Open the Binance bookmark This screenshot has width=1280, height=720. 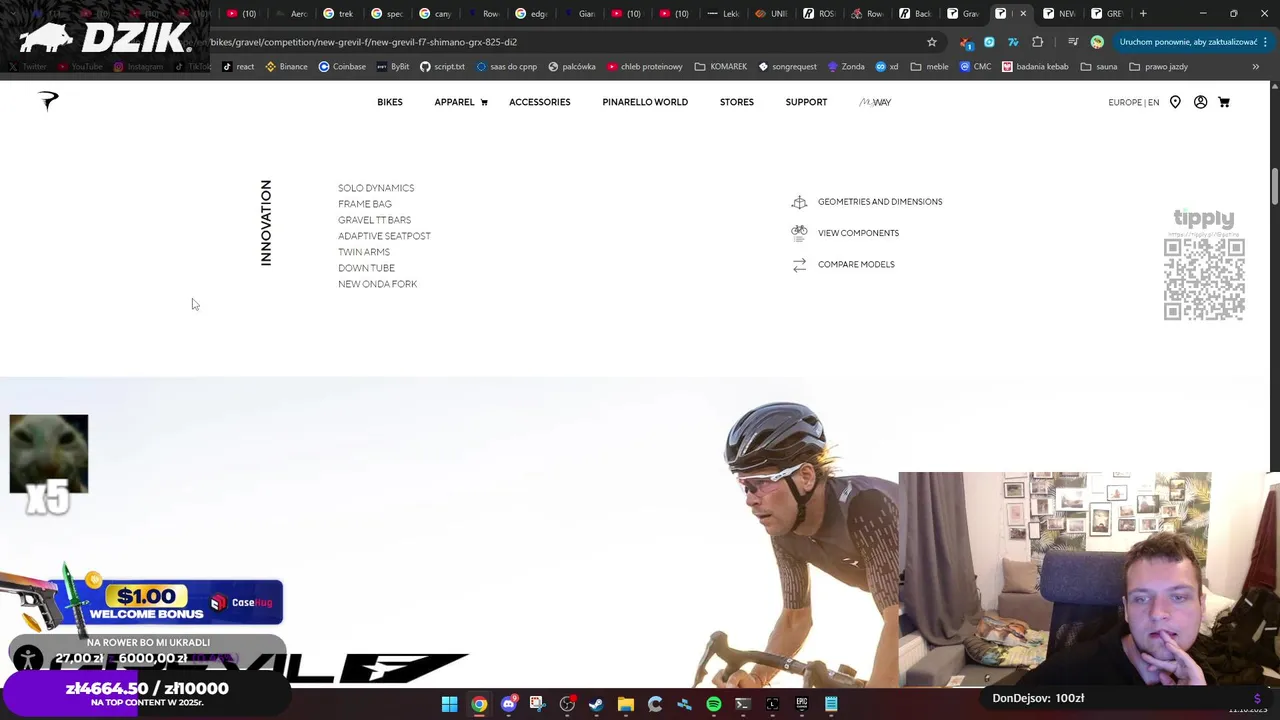286,66
